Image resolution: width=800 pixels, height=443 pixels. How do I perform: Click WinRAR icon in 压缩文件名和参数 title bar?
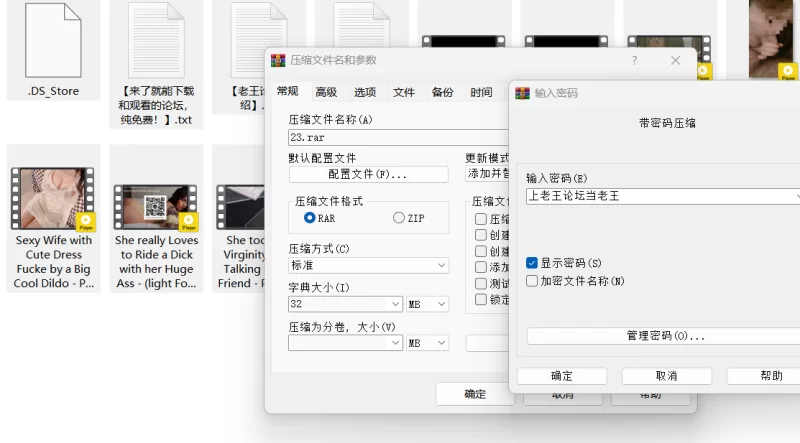(278, 61)
